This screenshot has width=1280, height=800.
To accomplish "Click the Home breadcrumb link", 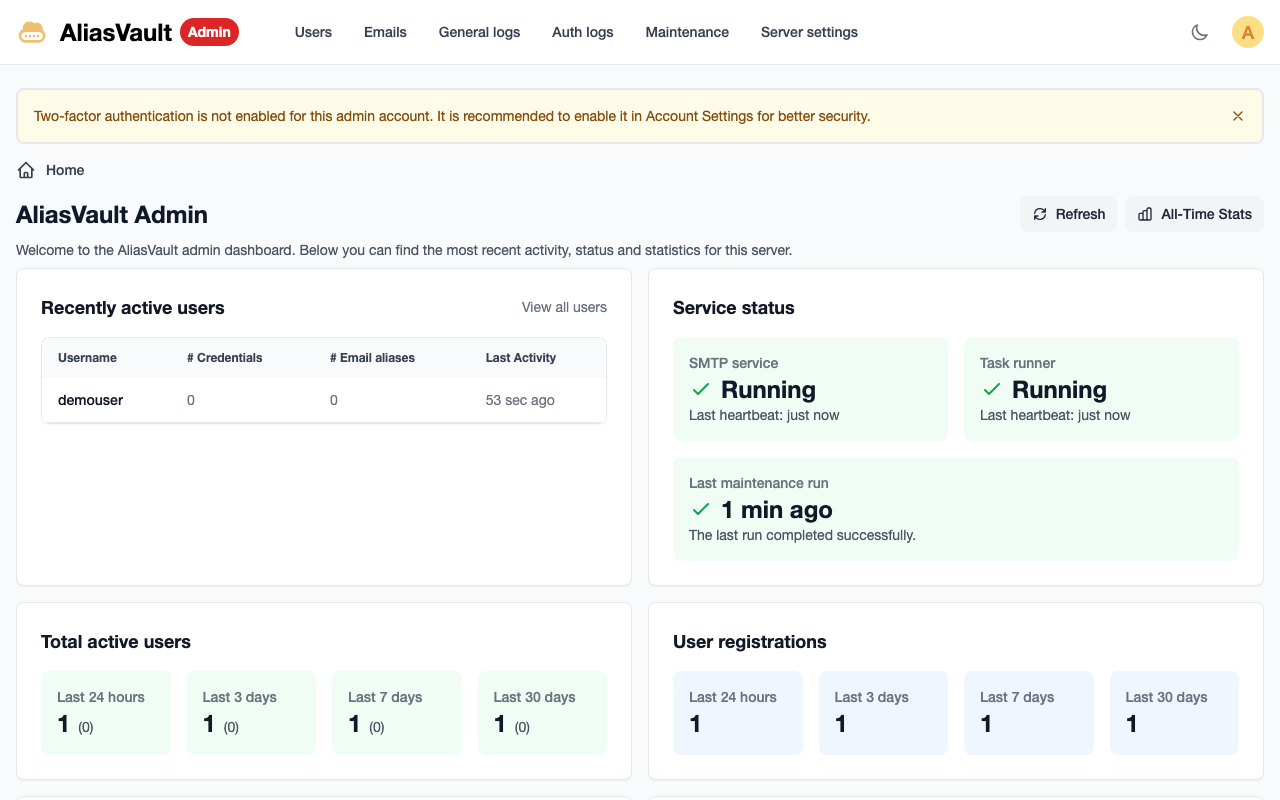I will click(65, 170).
